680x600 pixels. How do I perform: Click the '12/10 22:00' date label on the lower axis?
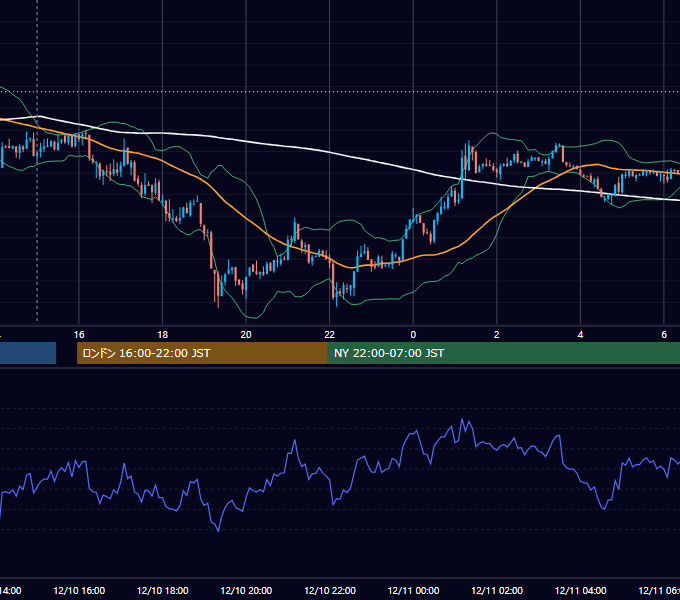(x=330, y=590)
